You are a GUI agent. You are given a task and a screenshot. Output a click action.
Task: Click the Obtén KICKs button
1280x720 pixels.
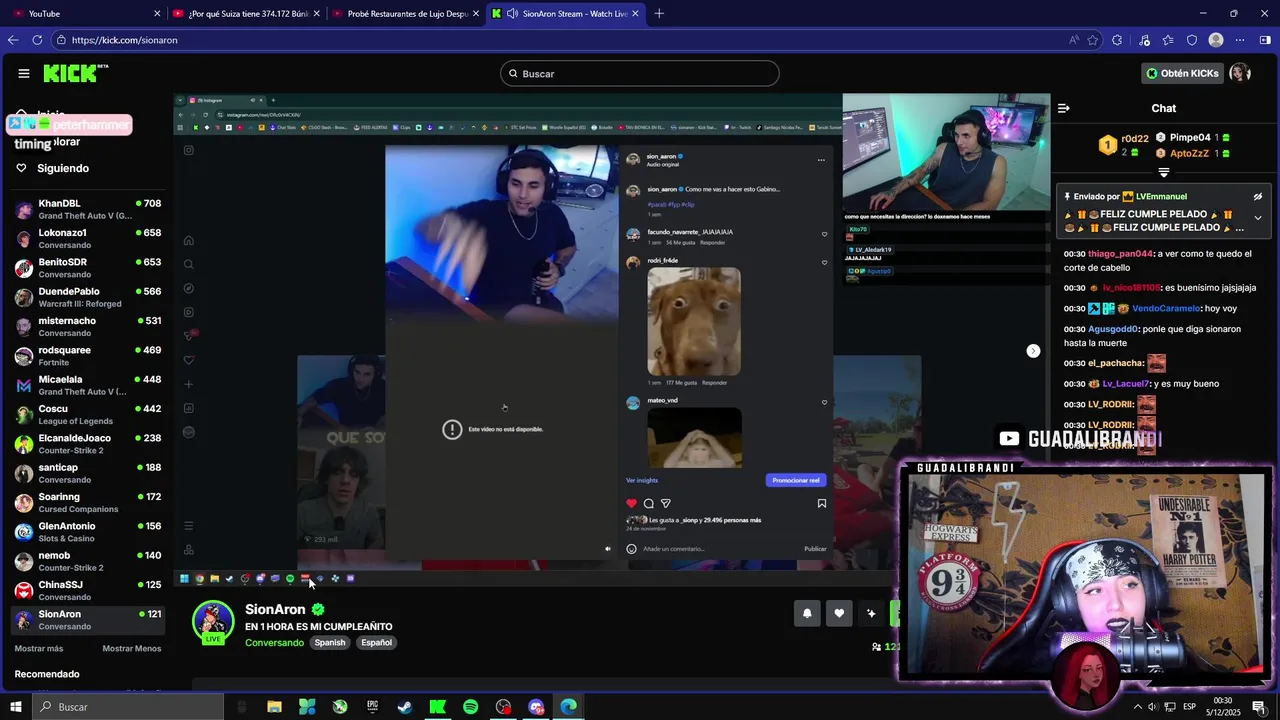(1182, 73)
